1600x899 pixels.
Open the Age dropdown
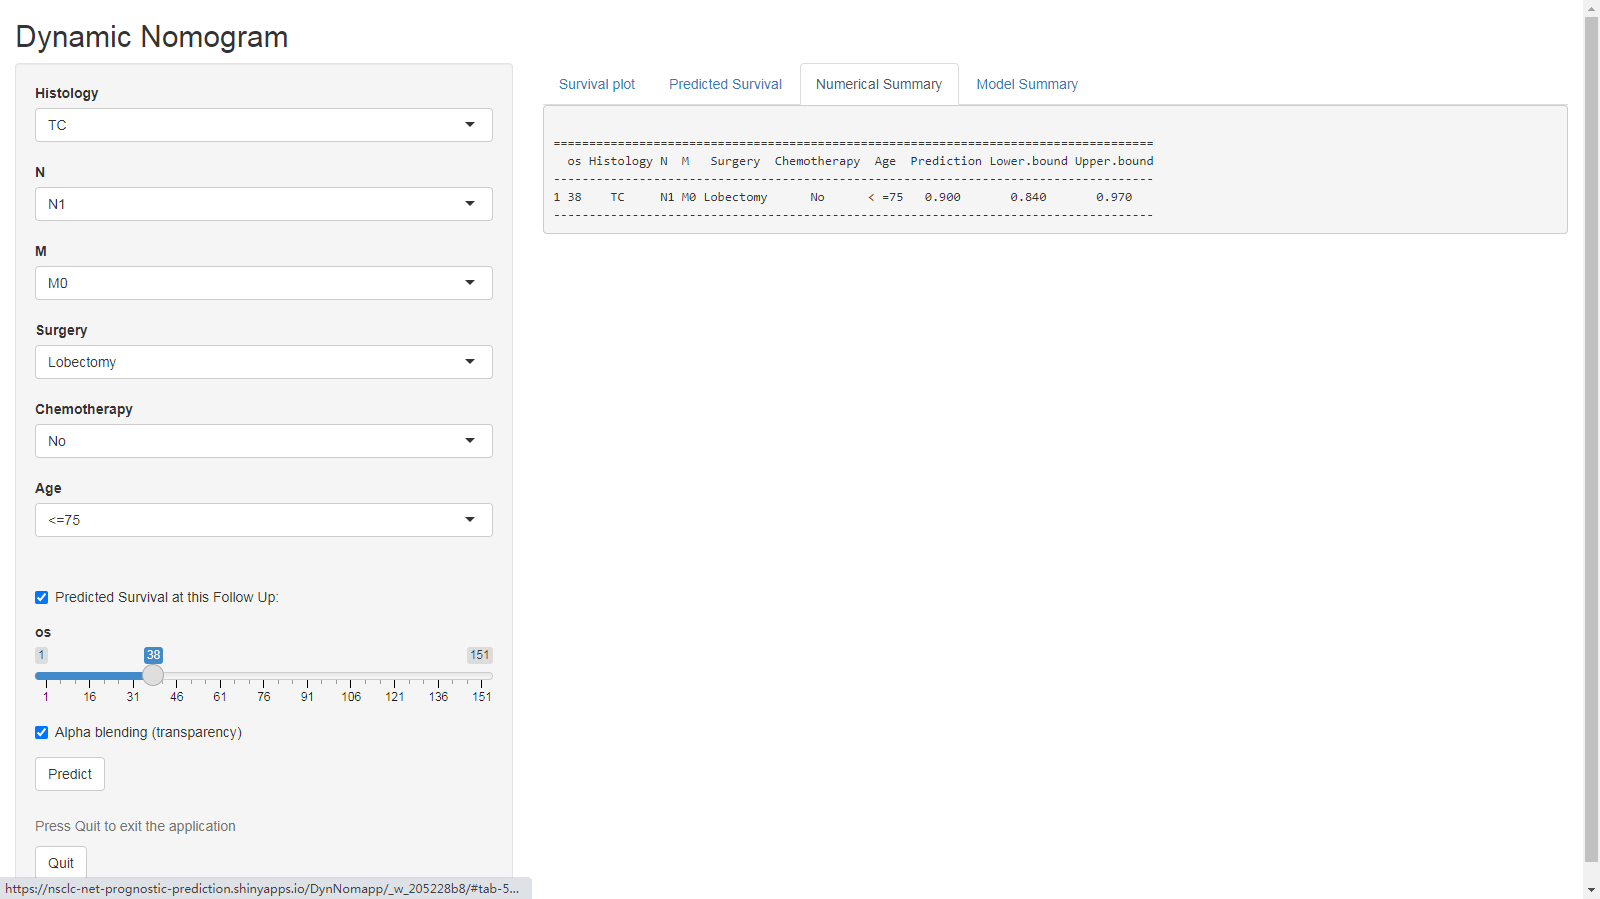pyautogui.click(x=263, y=520)
